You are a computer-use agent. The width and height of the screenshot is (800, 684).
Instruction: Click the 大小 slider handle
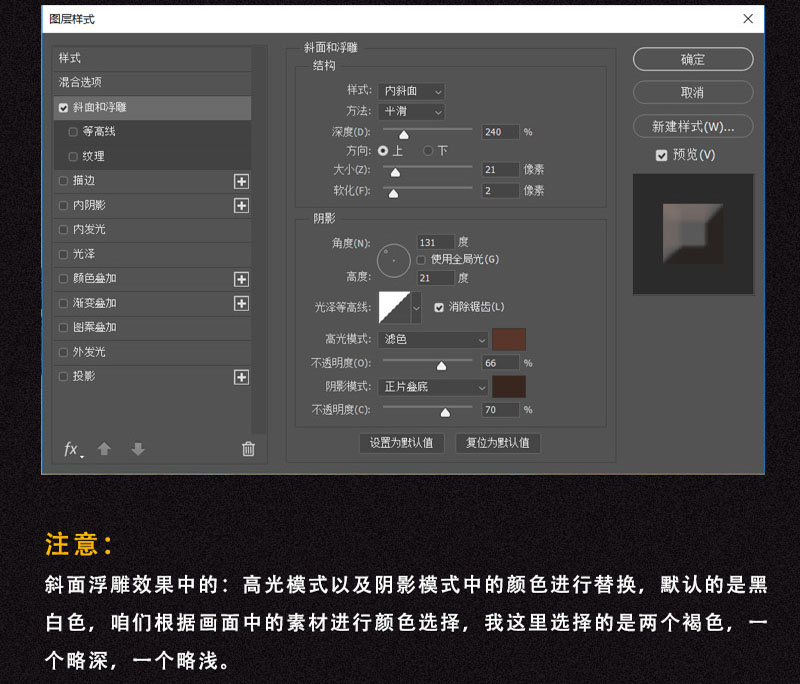395,172
